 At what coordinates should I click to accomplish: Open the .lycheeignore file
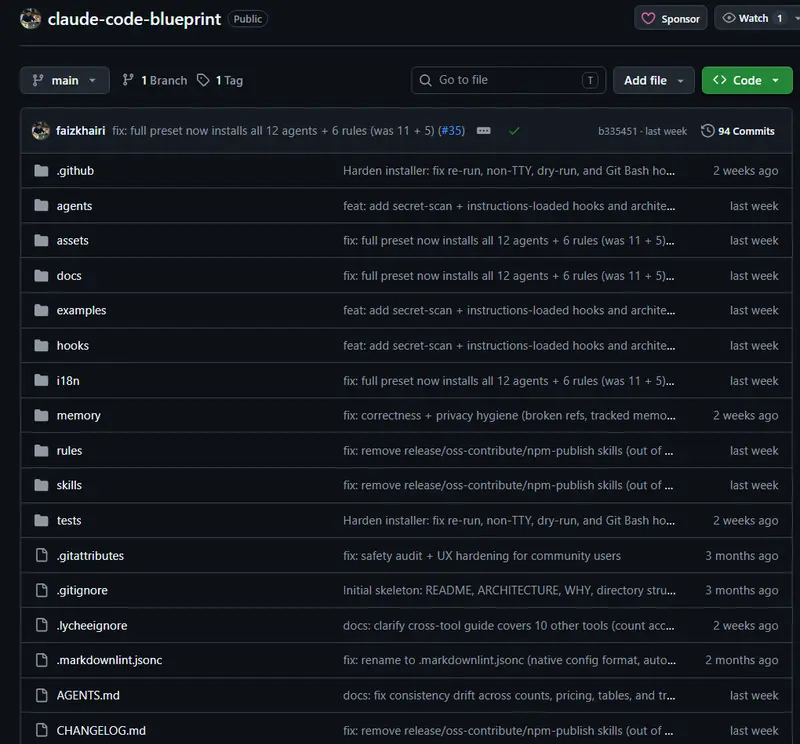coord(92,626)
